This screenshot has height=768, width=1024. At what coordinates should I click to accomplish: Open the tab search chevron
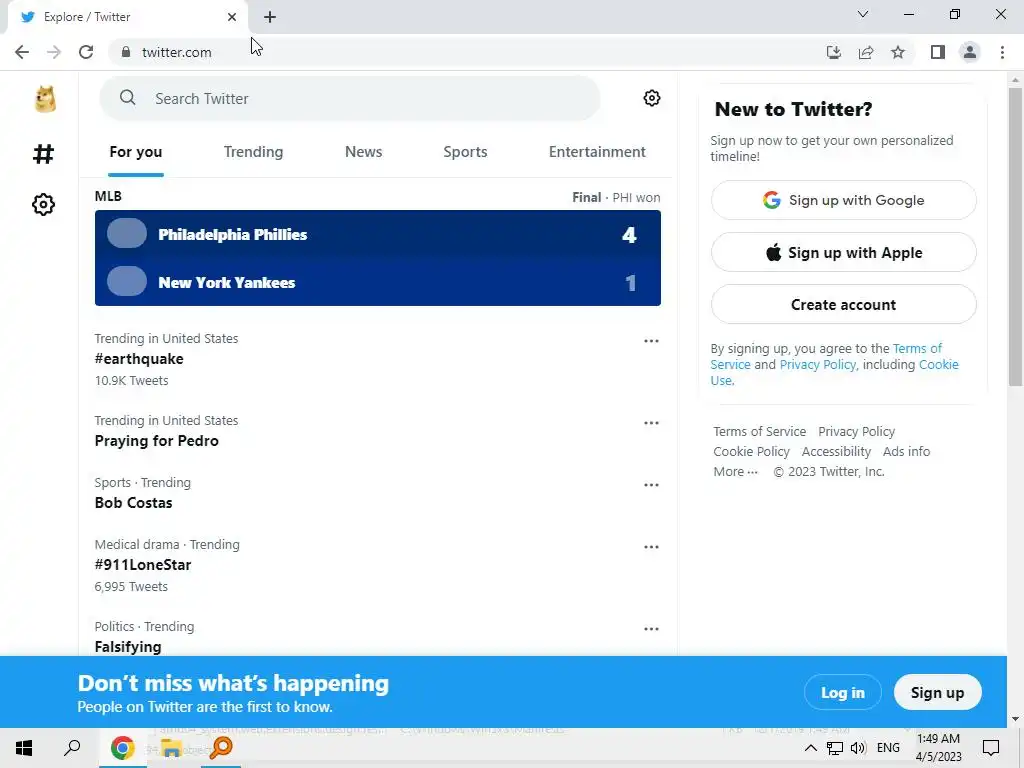863,14
